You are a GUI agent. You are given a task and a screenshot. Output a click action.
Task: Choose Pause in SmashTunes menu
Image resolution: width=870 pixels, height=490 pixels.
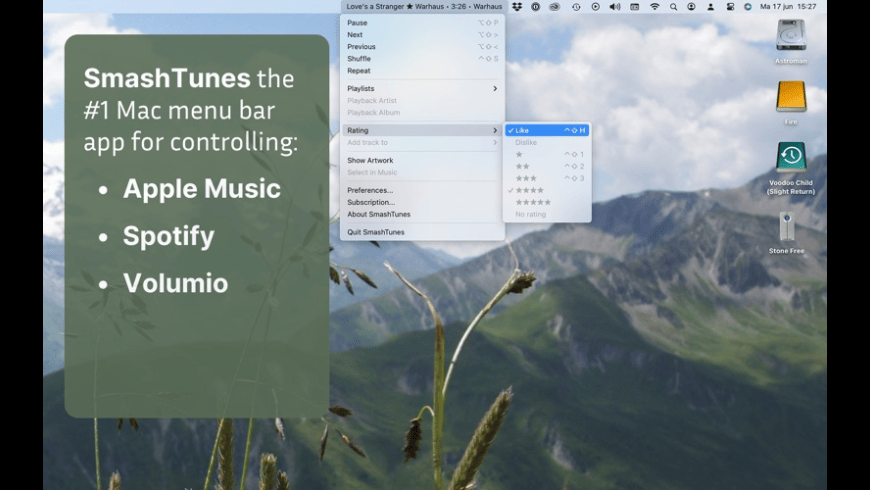coord(422,23)
